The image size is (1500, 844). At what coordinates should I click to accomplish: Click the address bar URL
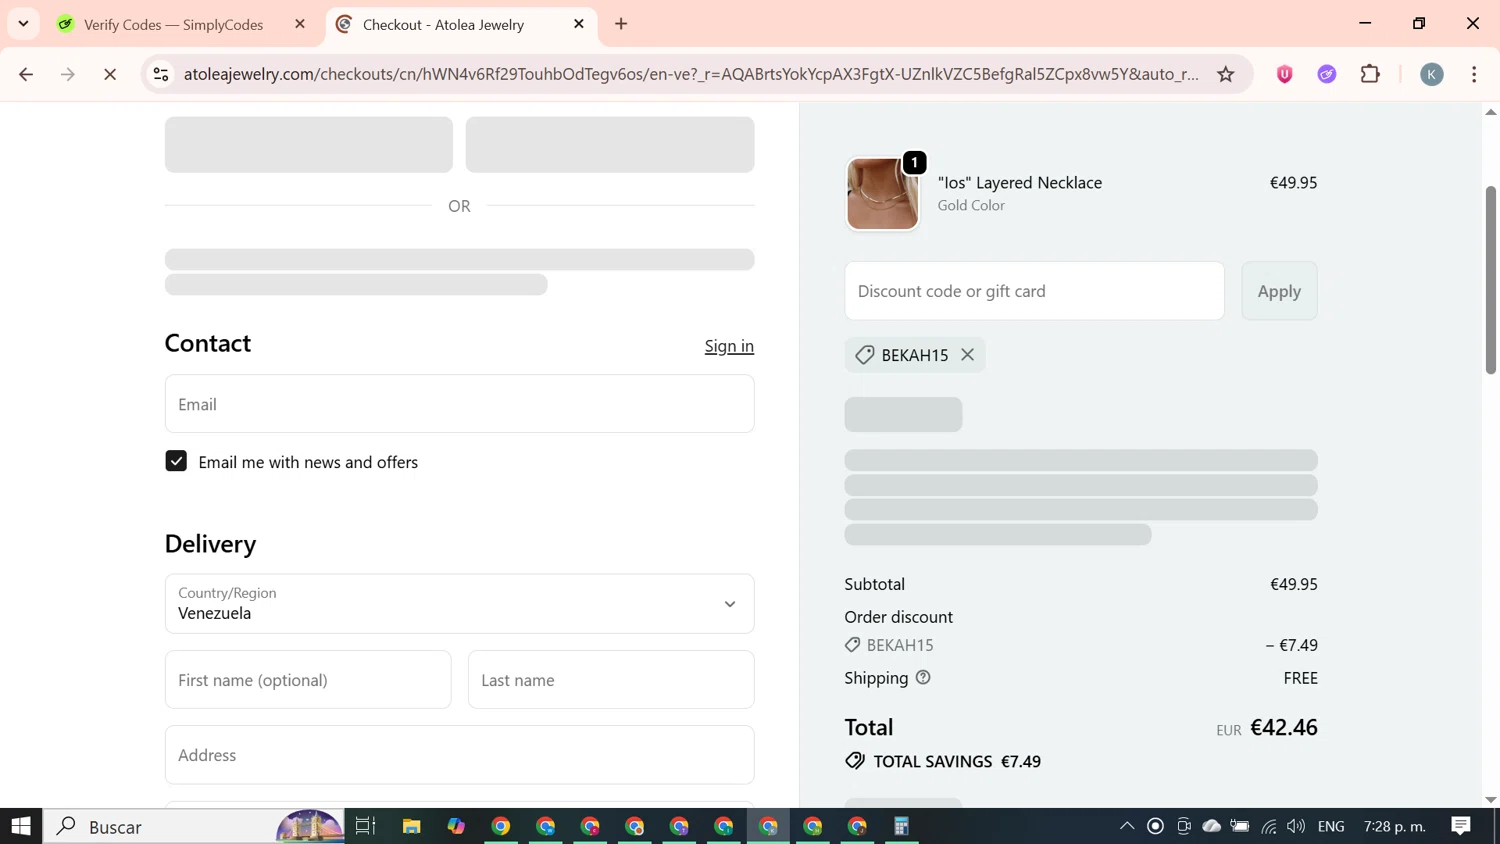[x=691, y=74]
